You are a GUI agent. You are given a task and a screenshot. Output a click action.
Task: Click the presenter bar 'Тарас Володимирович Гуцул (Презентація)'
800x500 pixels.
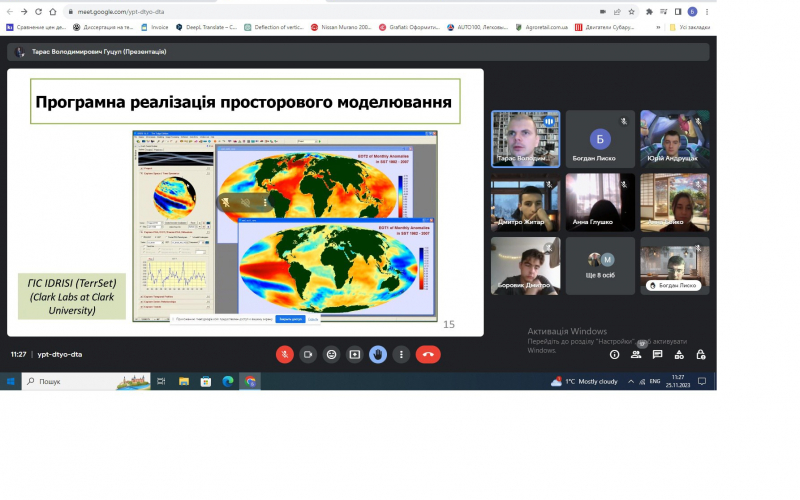click(358, 52)
